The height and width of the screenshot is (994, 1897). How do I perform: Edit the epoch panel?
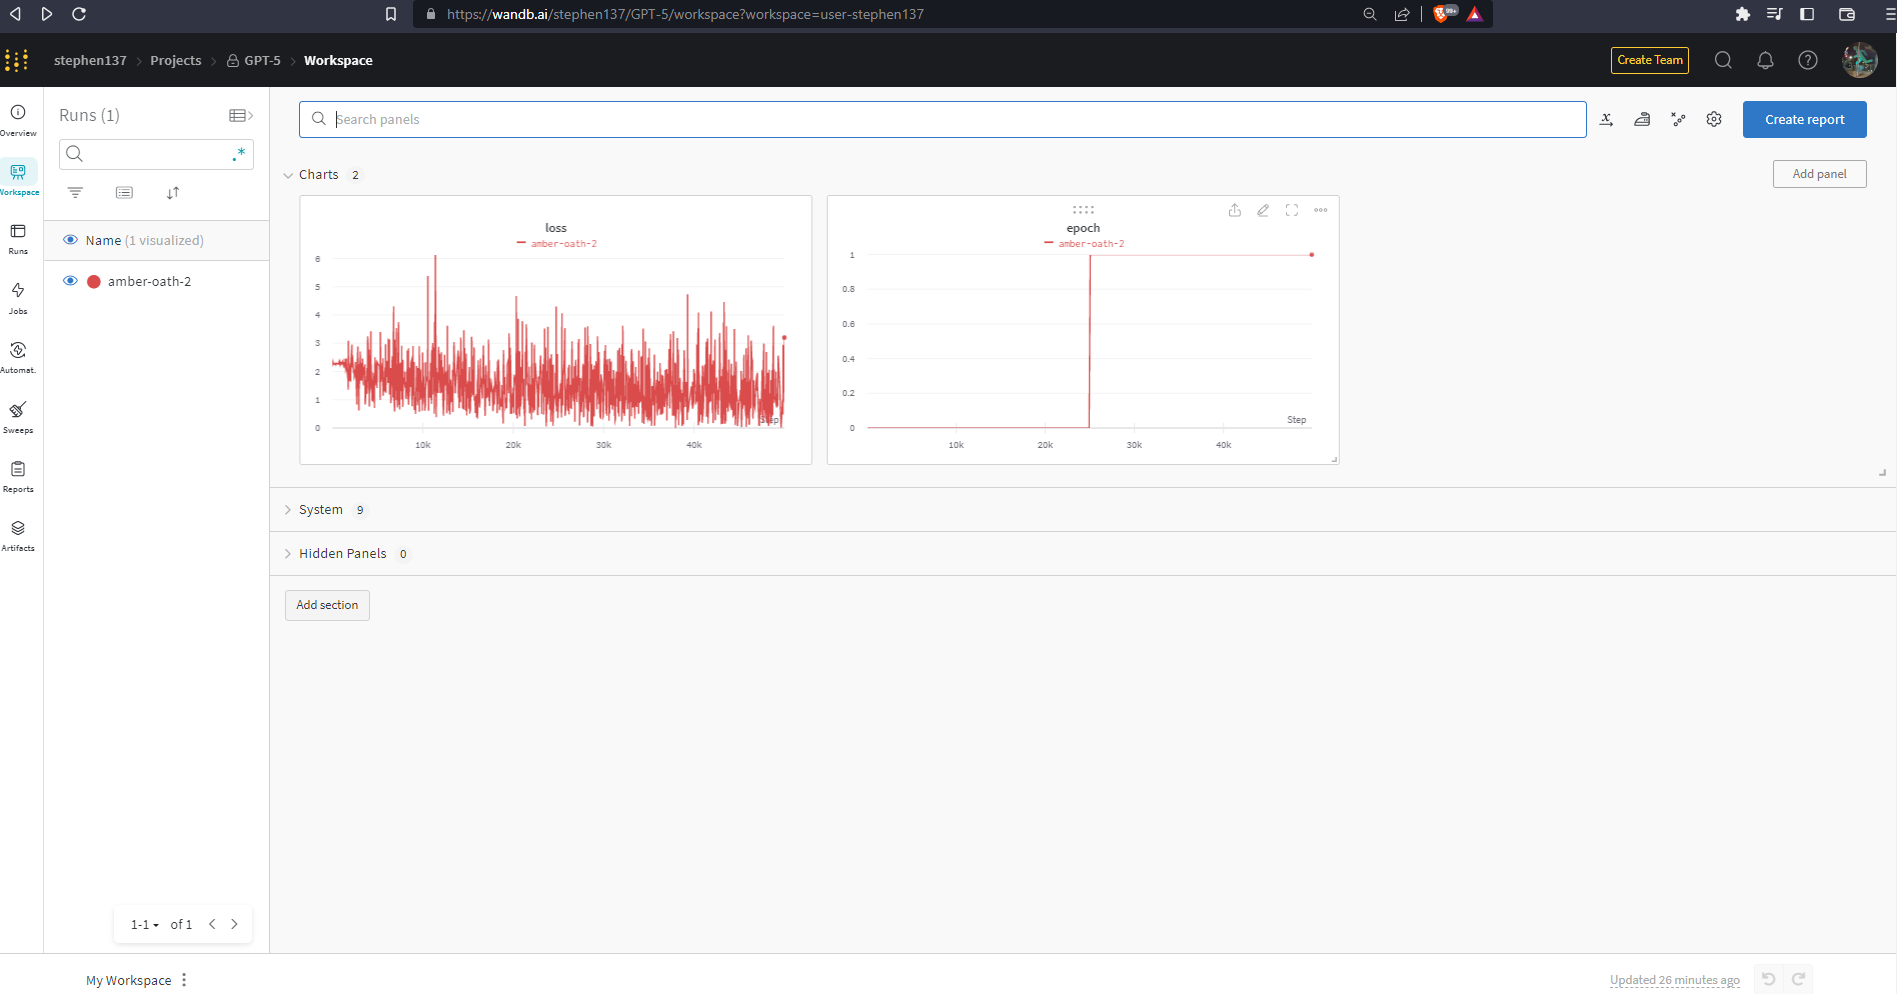click(1263, 210)
